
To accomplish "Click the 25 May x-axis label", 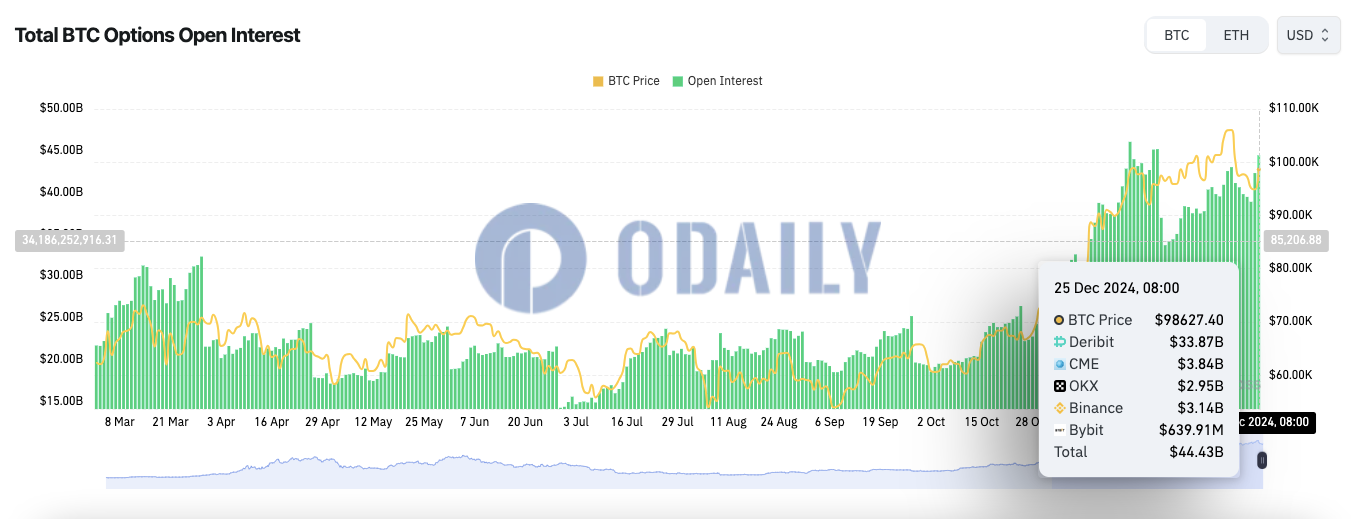I will tap(424, 422).
